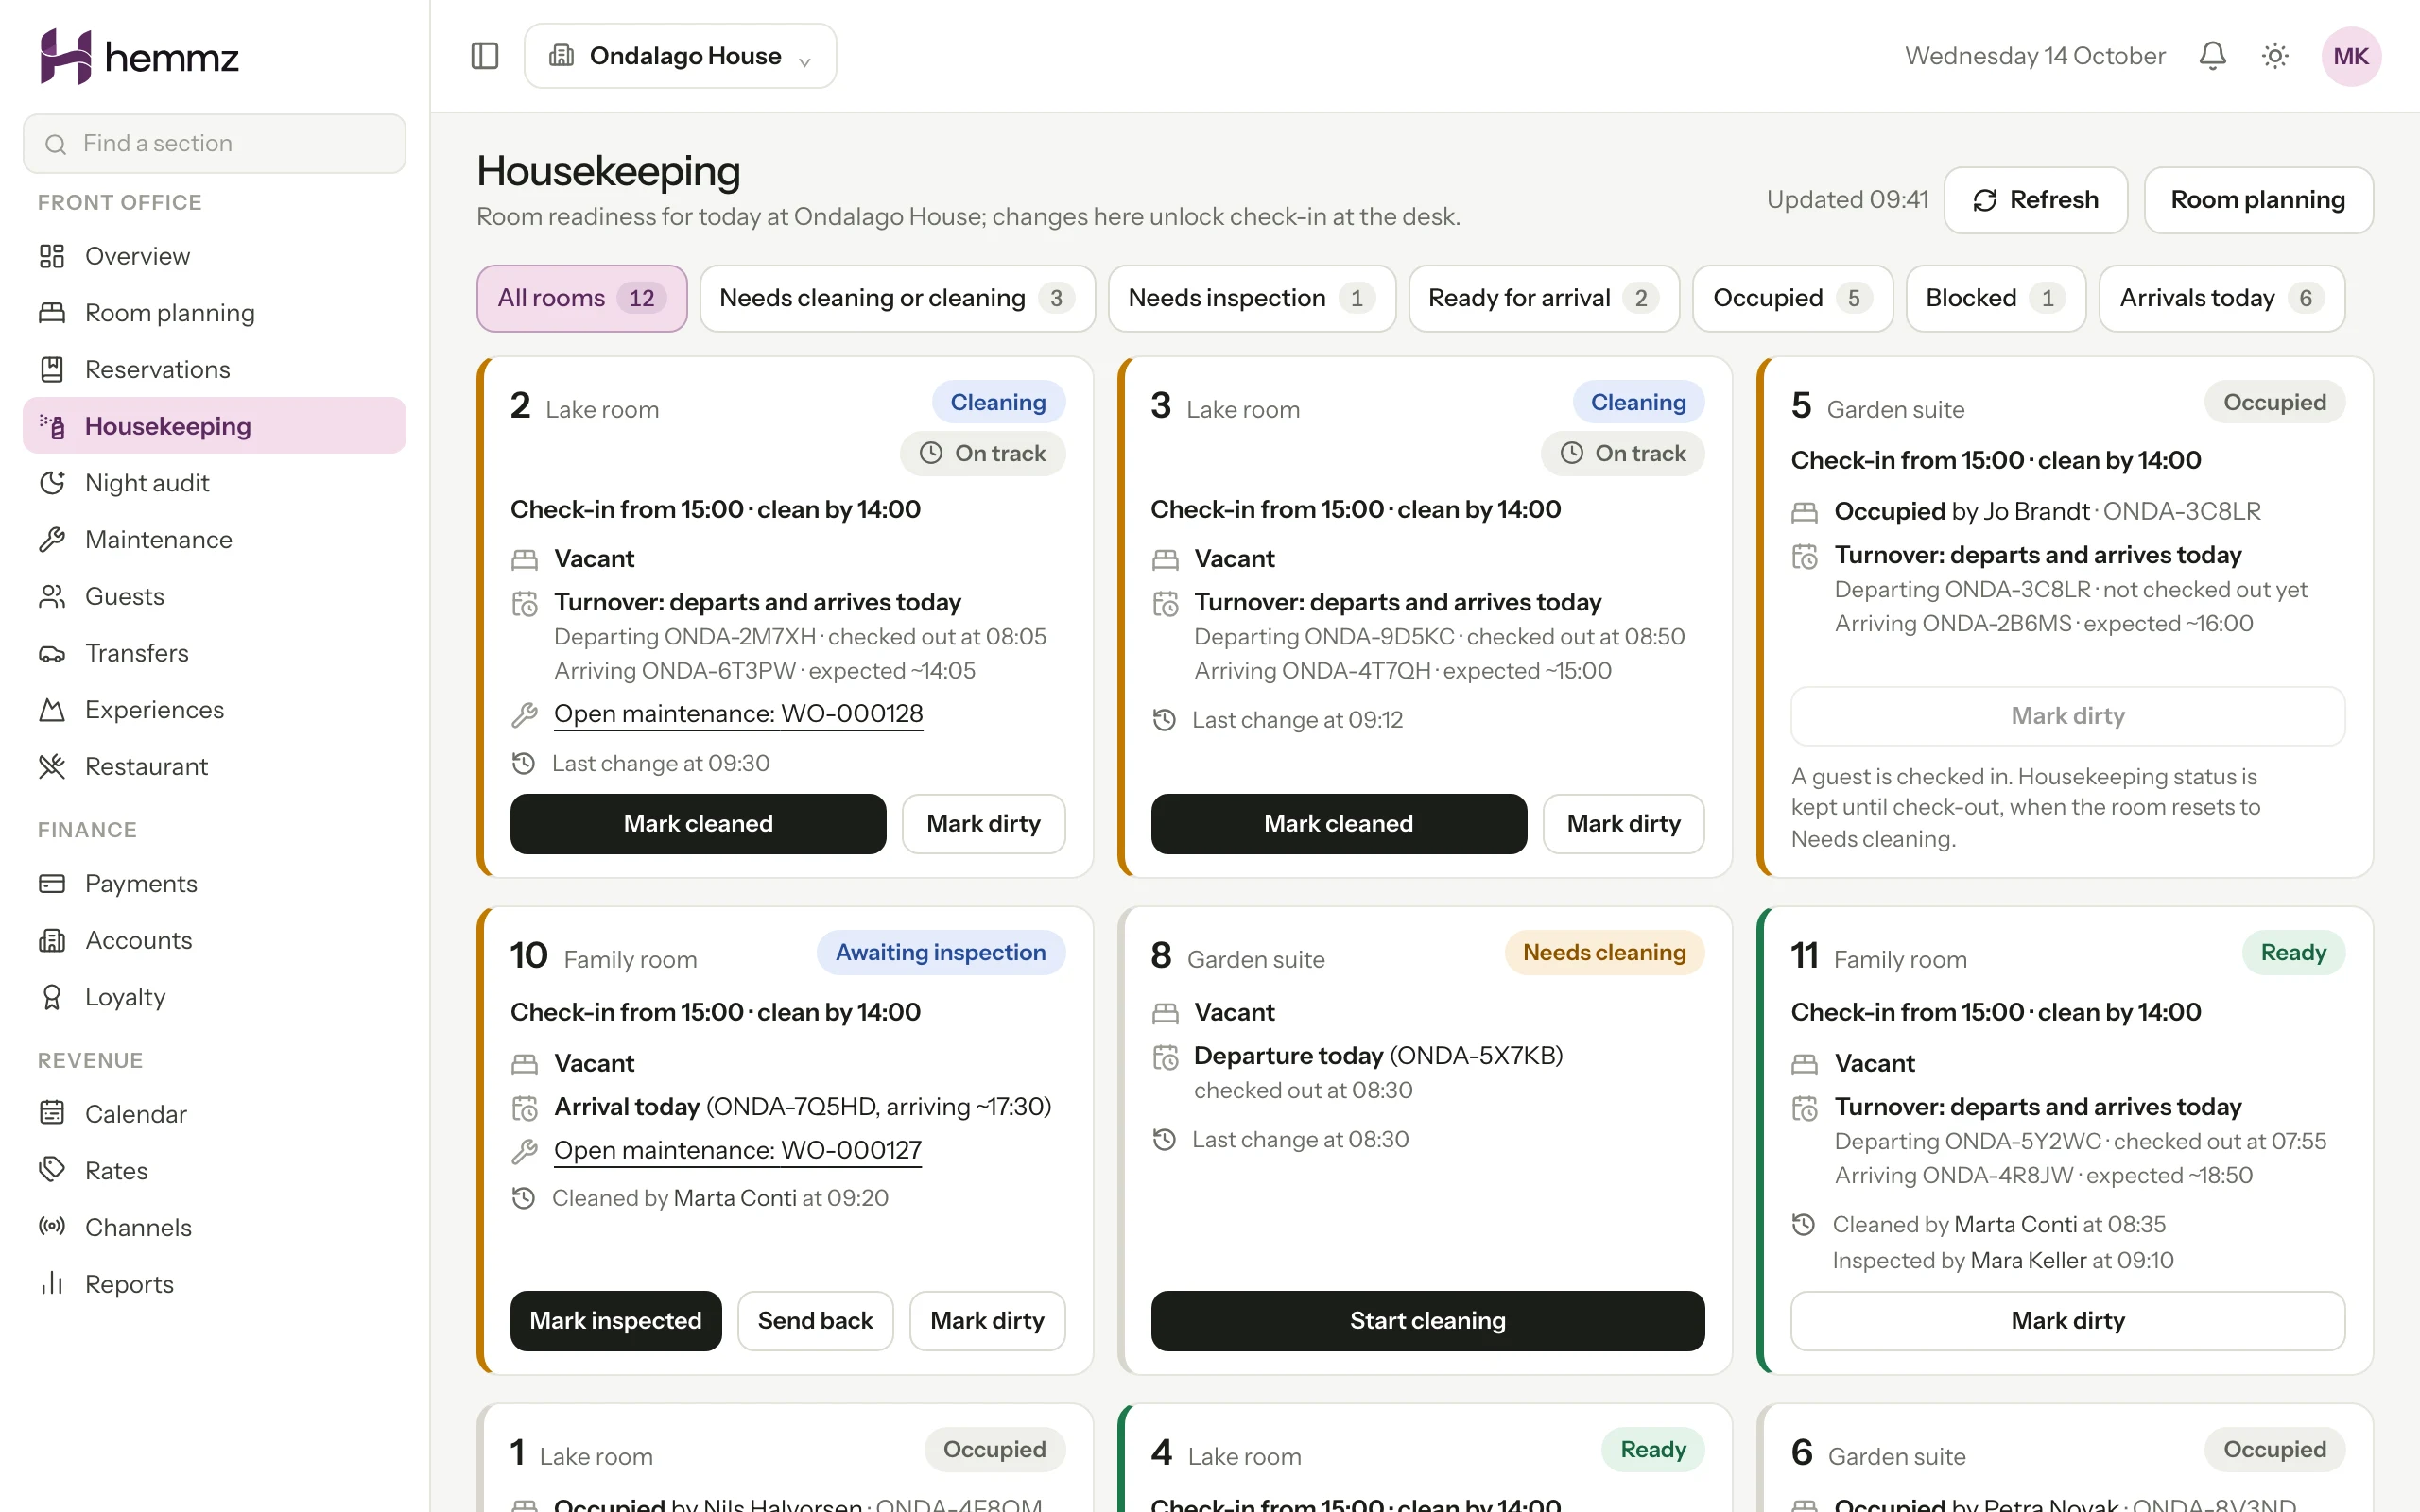Filter by Blocked rooms

coord(1995,298)
